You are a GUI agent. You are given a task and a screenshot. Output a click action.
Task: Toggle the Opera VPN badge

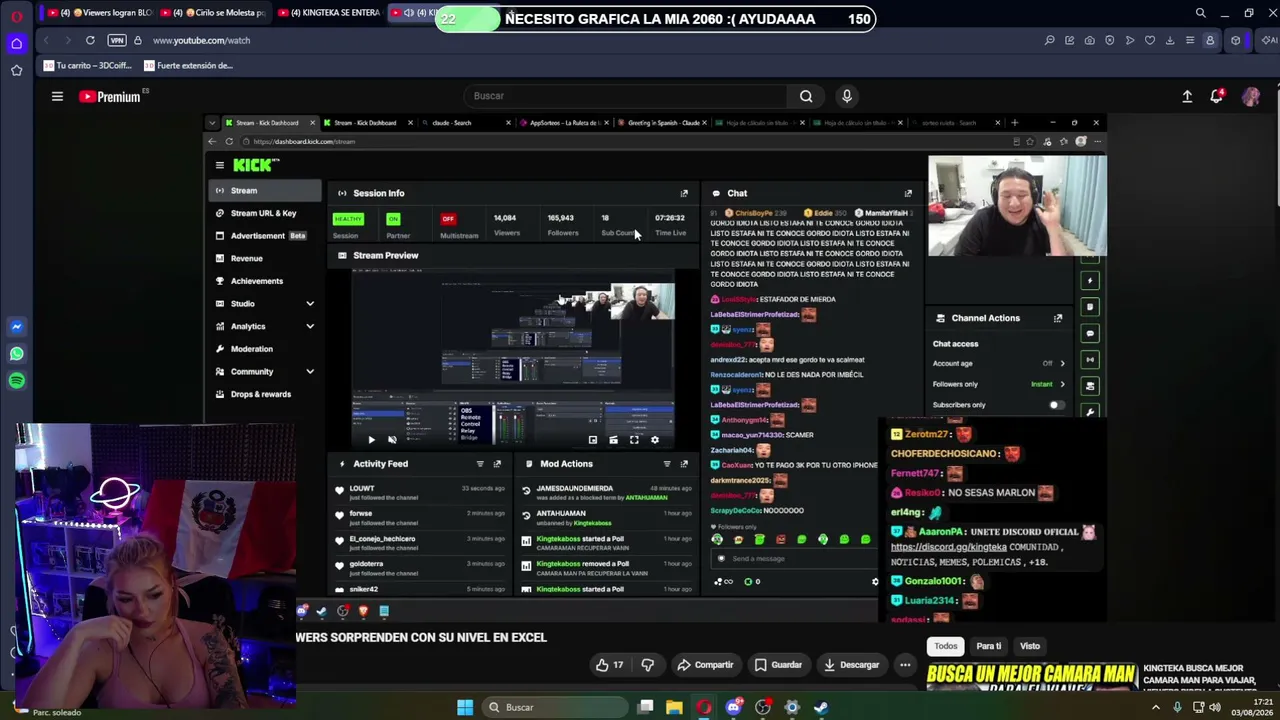(x=117, y=40)
